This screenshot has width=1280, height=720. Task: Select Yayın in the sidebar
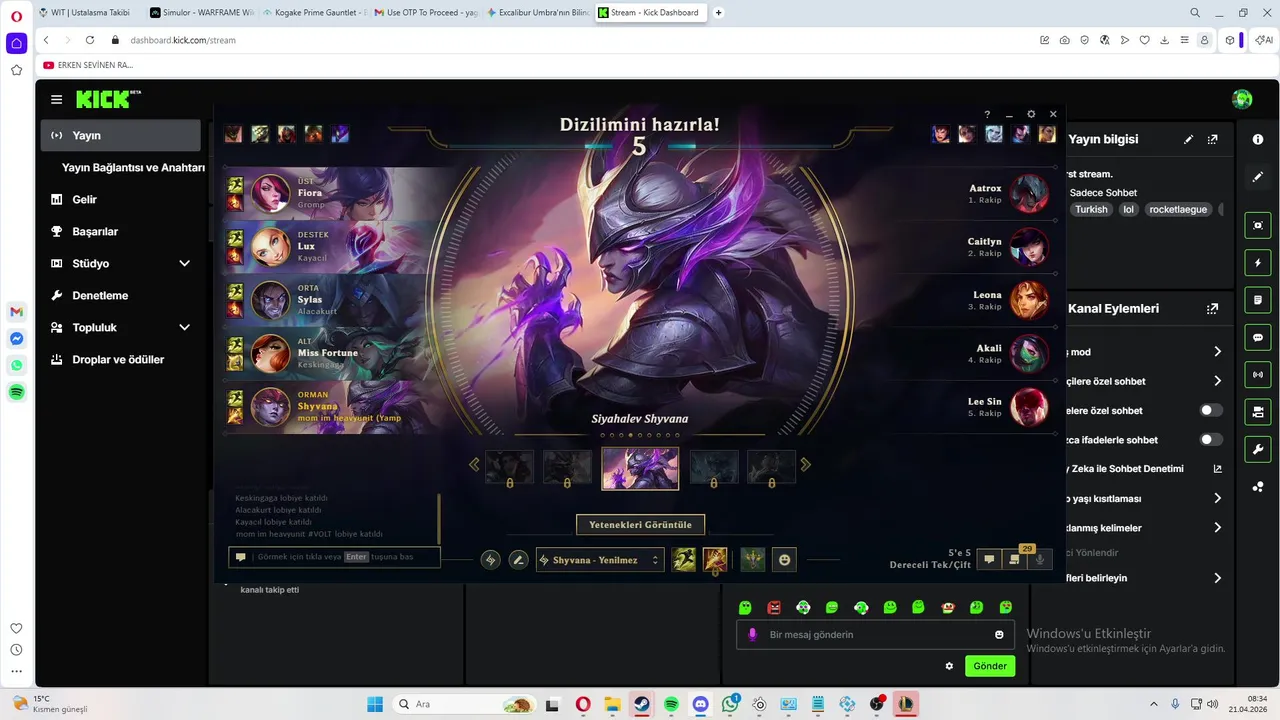click(x=121, y=135)
